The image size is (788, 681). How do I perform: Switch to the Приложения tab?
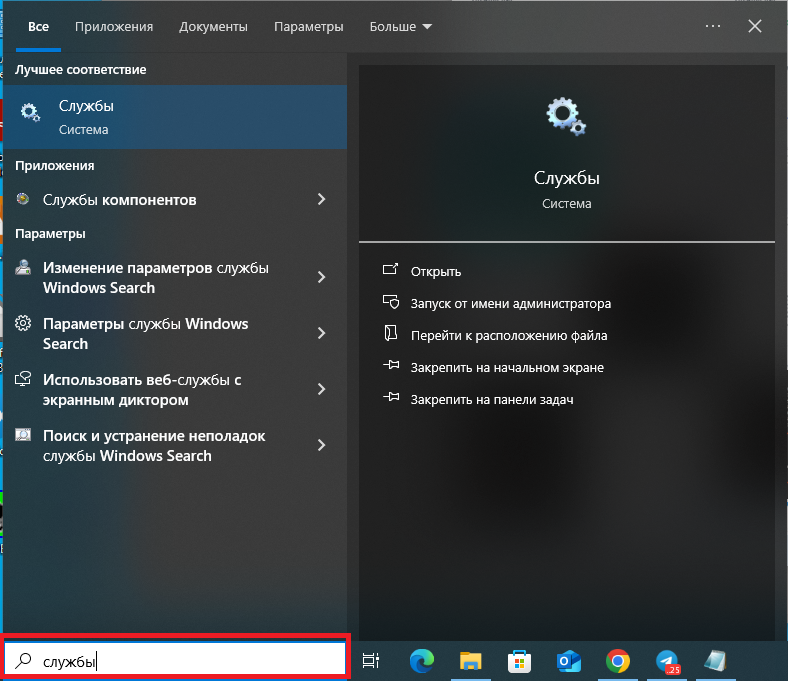click(114, 27)
